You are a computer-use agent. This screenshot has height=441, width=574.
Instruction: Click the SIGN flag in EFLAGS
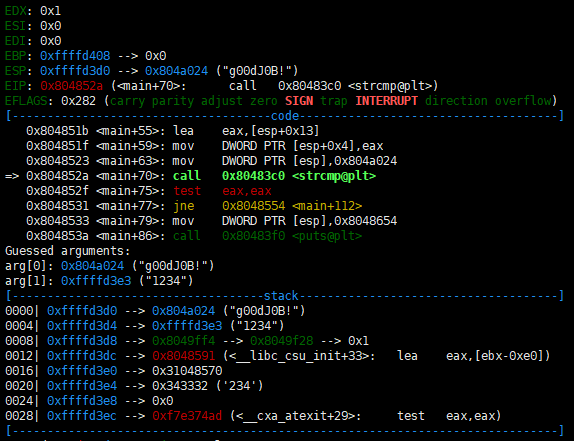tap(299, 101)
